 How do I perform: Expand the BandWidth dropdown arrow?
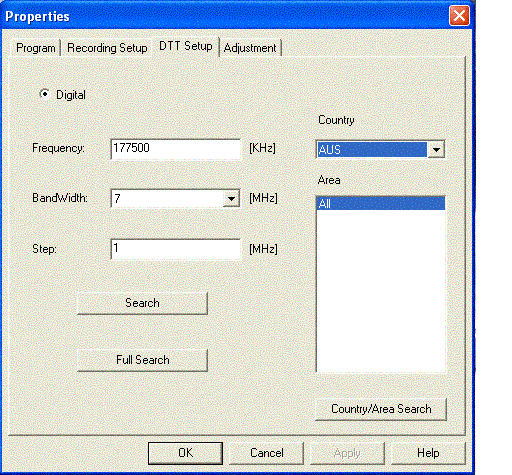click(231, 199)
